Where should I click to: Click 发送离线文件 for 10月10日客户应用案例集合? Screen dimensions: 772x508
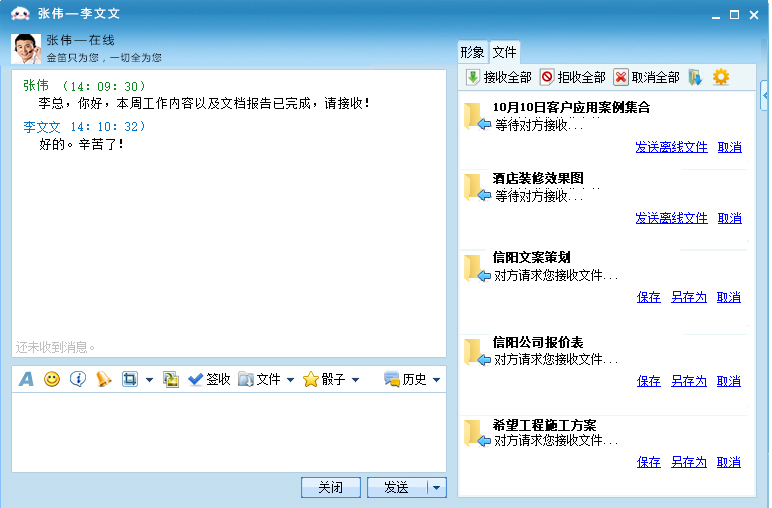[x=671, y=147]
